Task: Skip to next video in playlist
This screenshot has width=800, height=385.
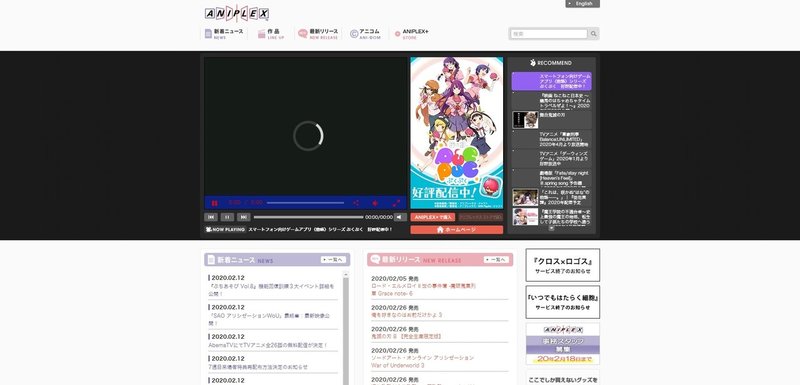Action: pyautogui.click(x=243, y=217)
